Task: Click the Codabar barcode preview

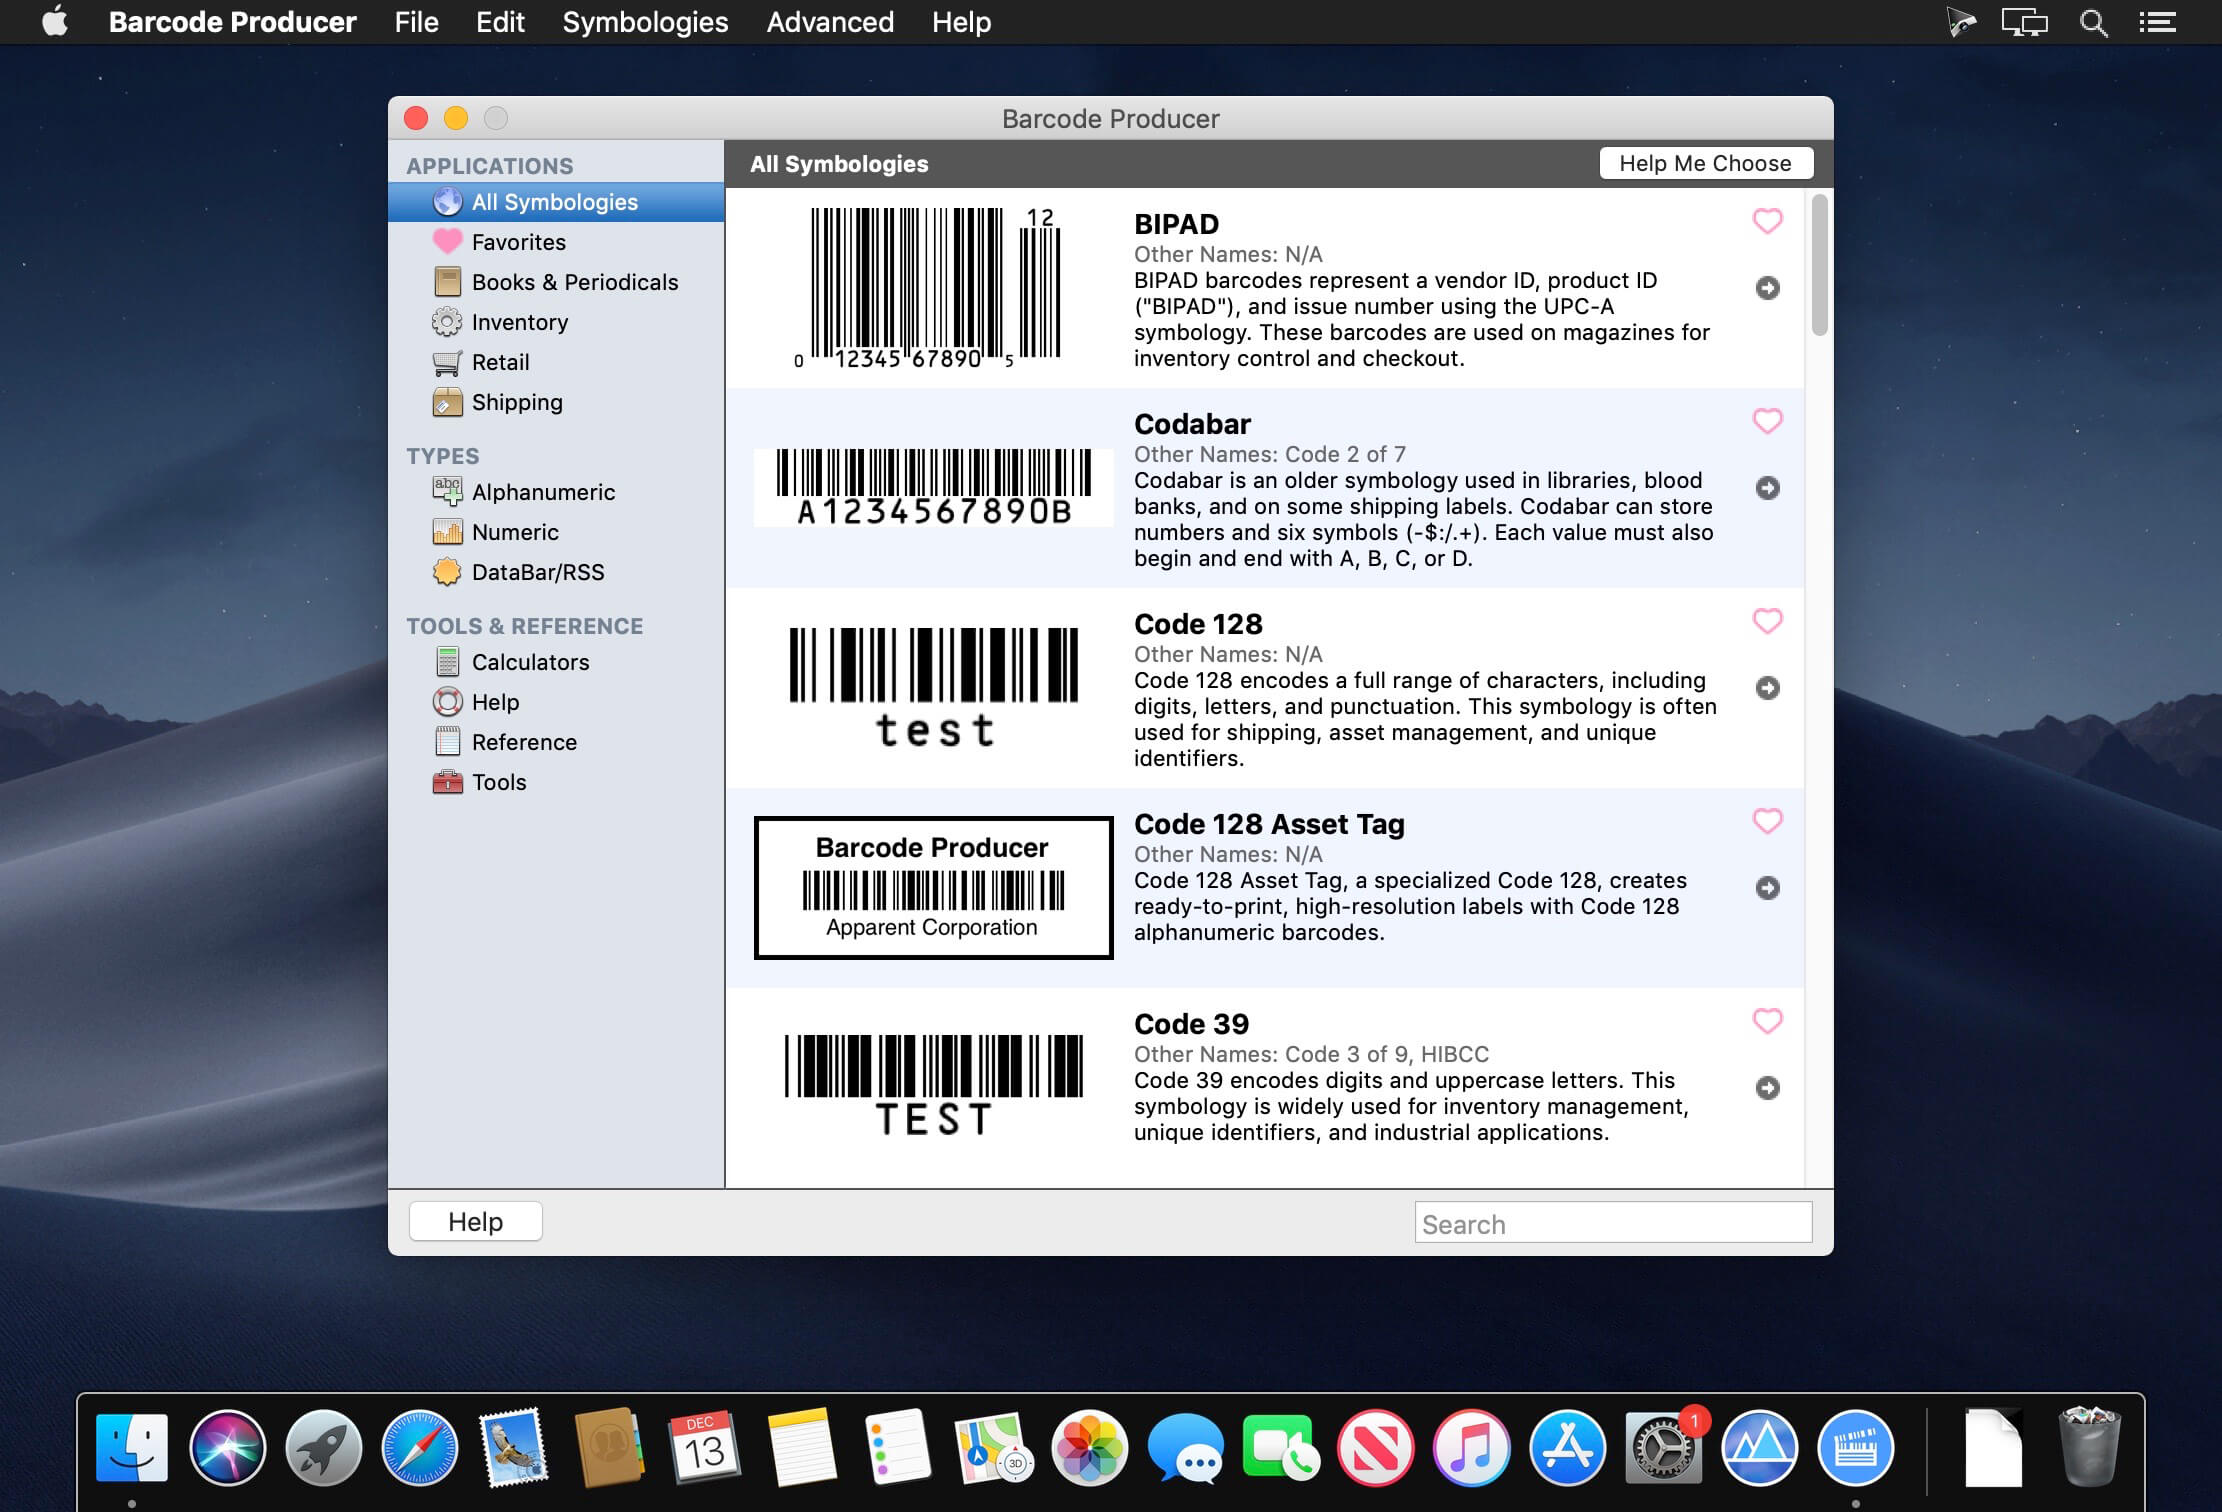Action: tap(933, 488)
